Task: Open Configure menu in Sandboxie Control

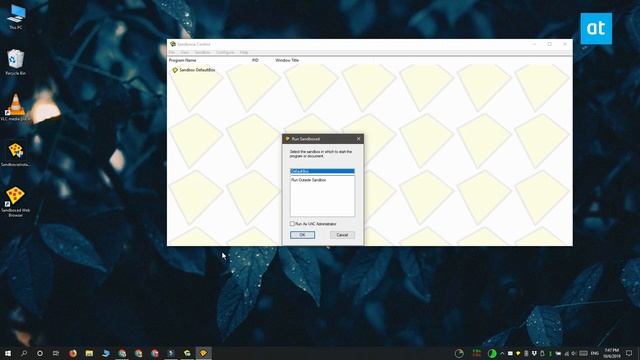Action: [x=225, y=52]
